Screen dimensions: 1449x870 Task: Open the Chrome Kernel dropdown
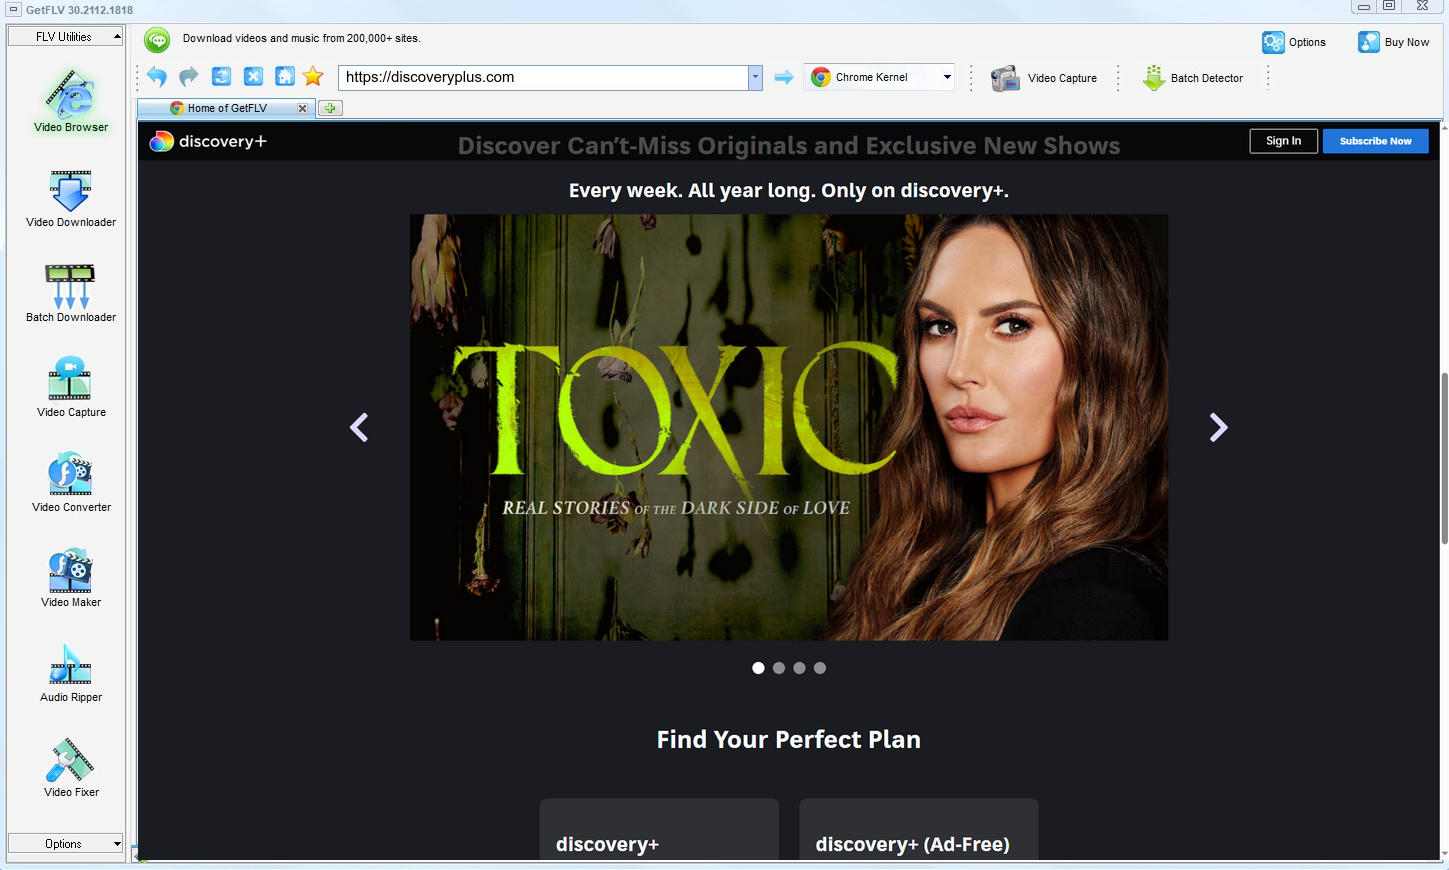click(880, 77)
